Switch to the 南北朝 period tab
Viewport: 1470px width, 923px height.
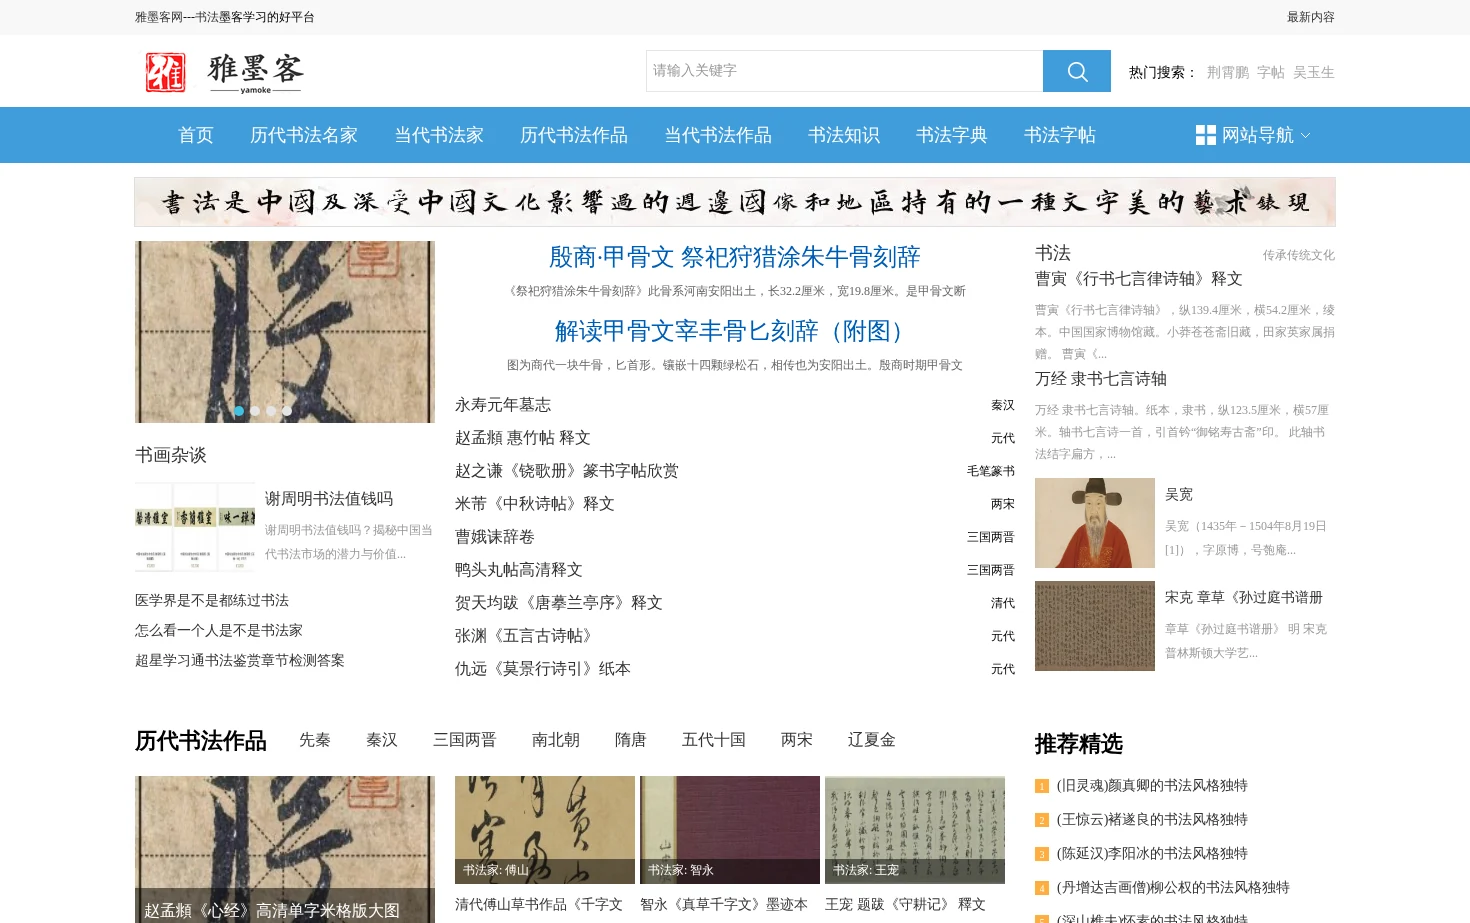tap(556, 740)
